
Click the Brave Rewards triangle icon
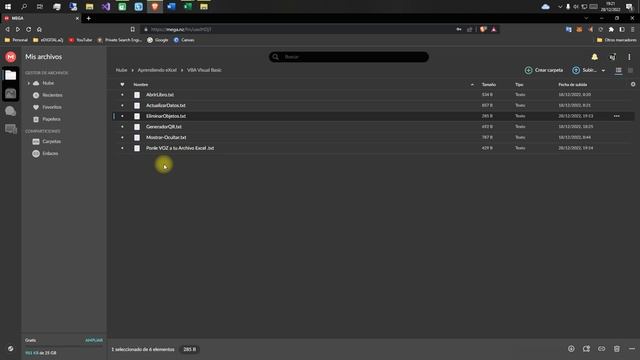[494, 29]
